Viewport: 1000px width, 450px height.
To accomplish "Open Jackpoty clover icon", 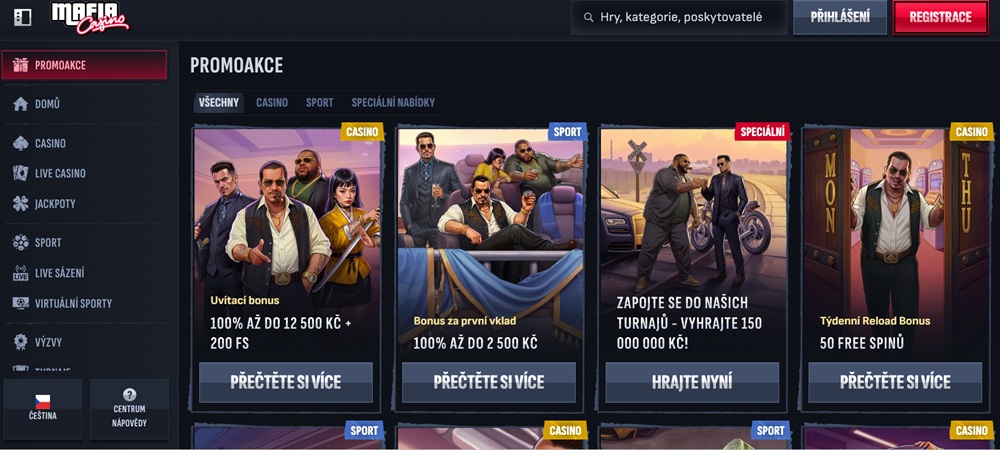I will 20,204.
